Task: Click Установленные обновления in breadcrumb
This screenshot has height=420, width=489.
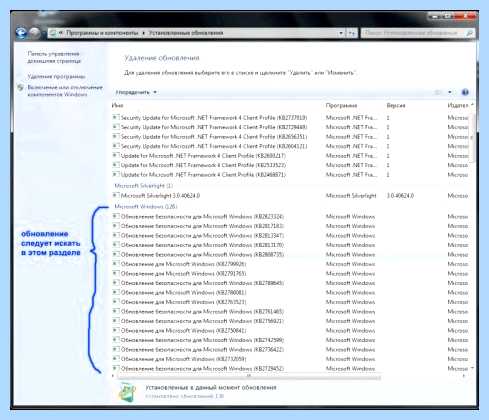Action: 186,33
